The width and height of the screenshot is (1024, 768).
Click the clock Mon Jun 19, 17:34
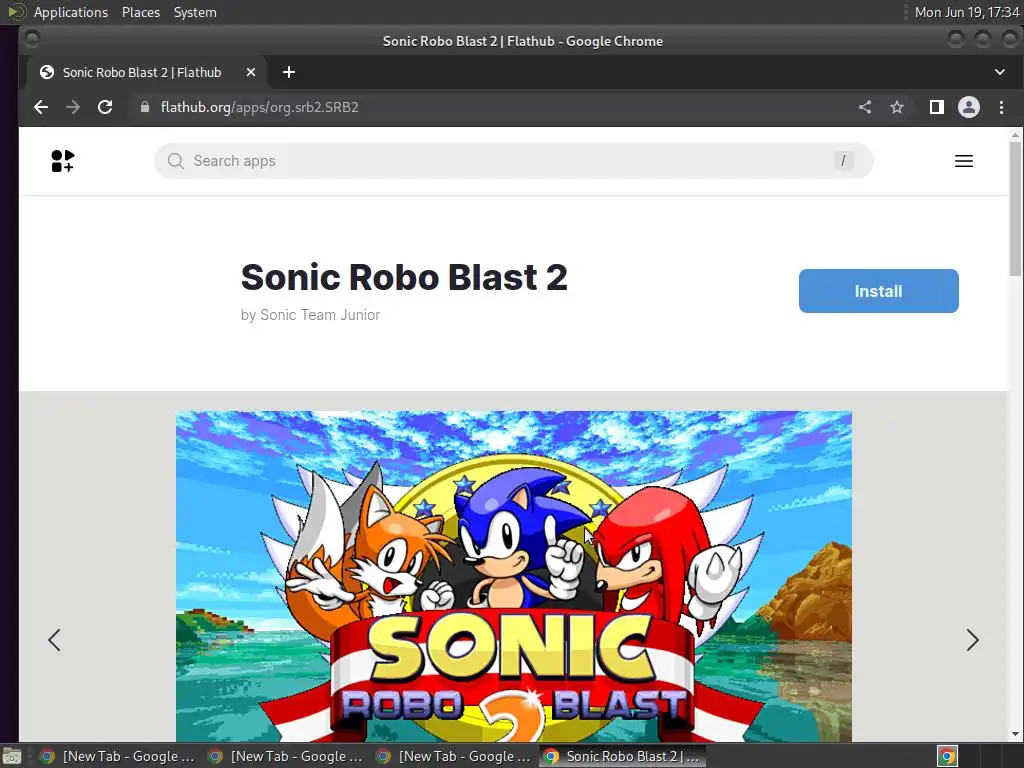pos(967,12)
